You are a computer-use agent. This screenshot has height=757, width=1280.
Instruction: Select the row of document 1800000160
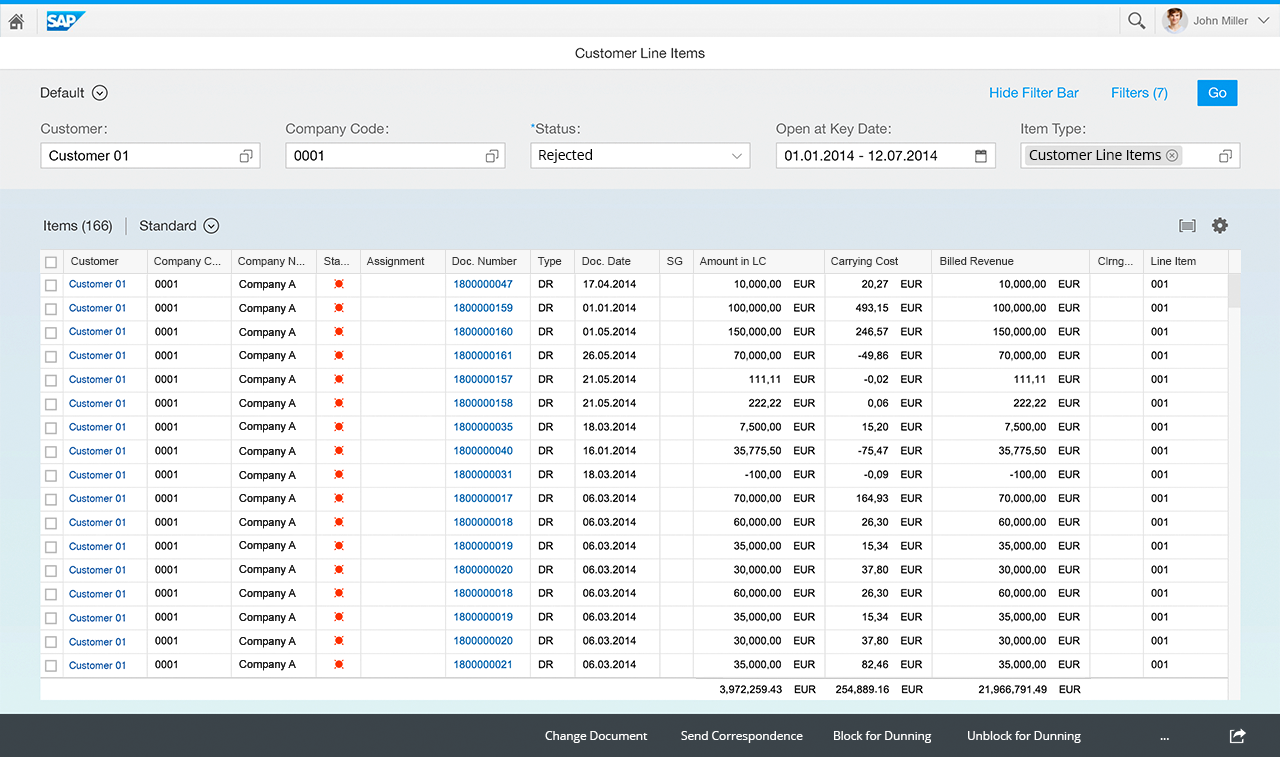51,332
